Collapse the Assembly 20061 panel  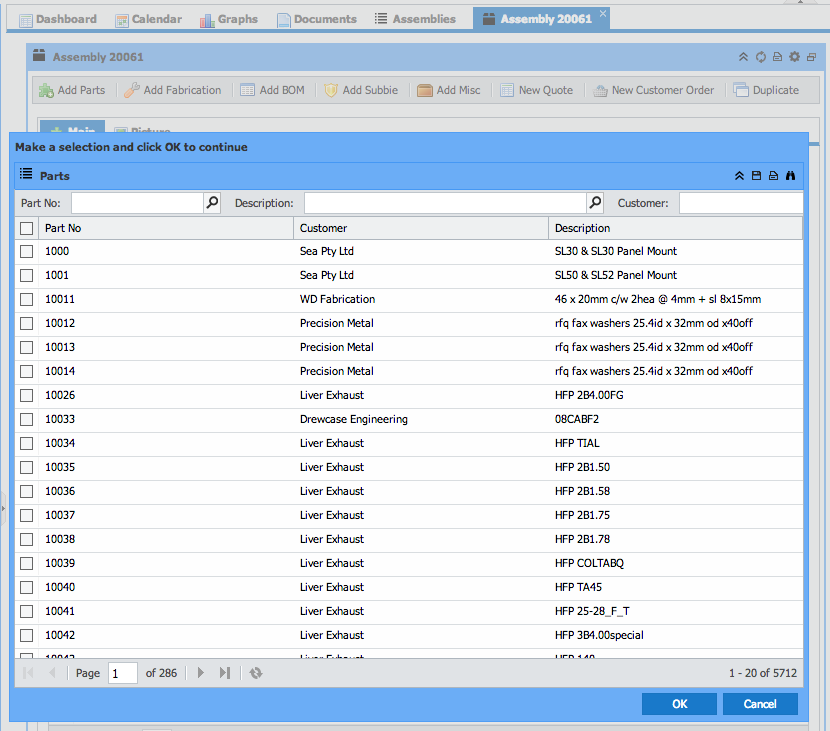[743, 57]
